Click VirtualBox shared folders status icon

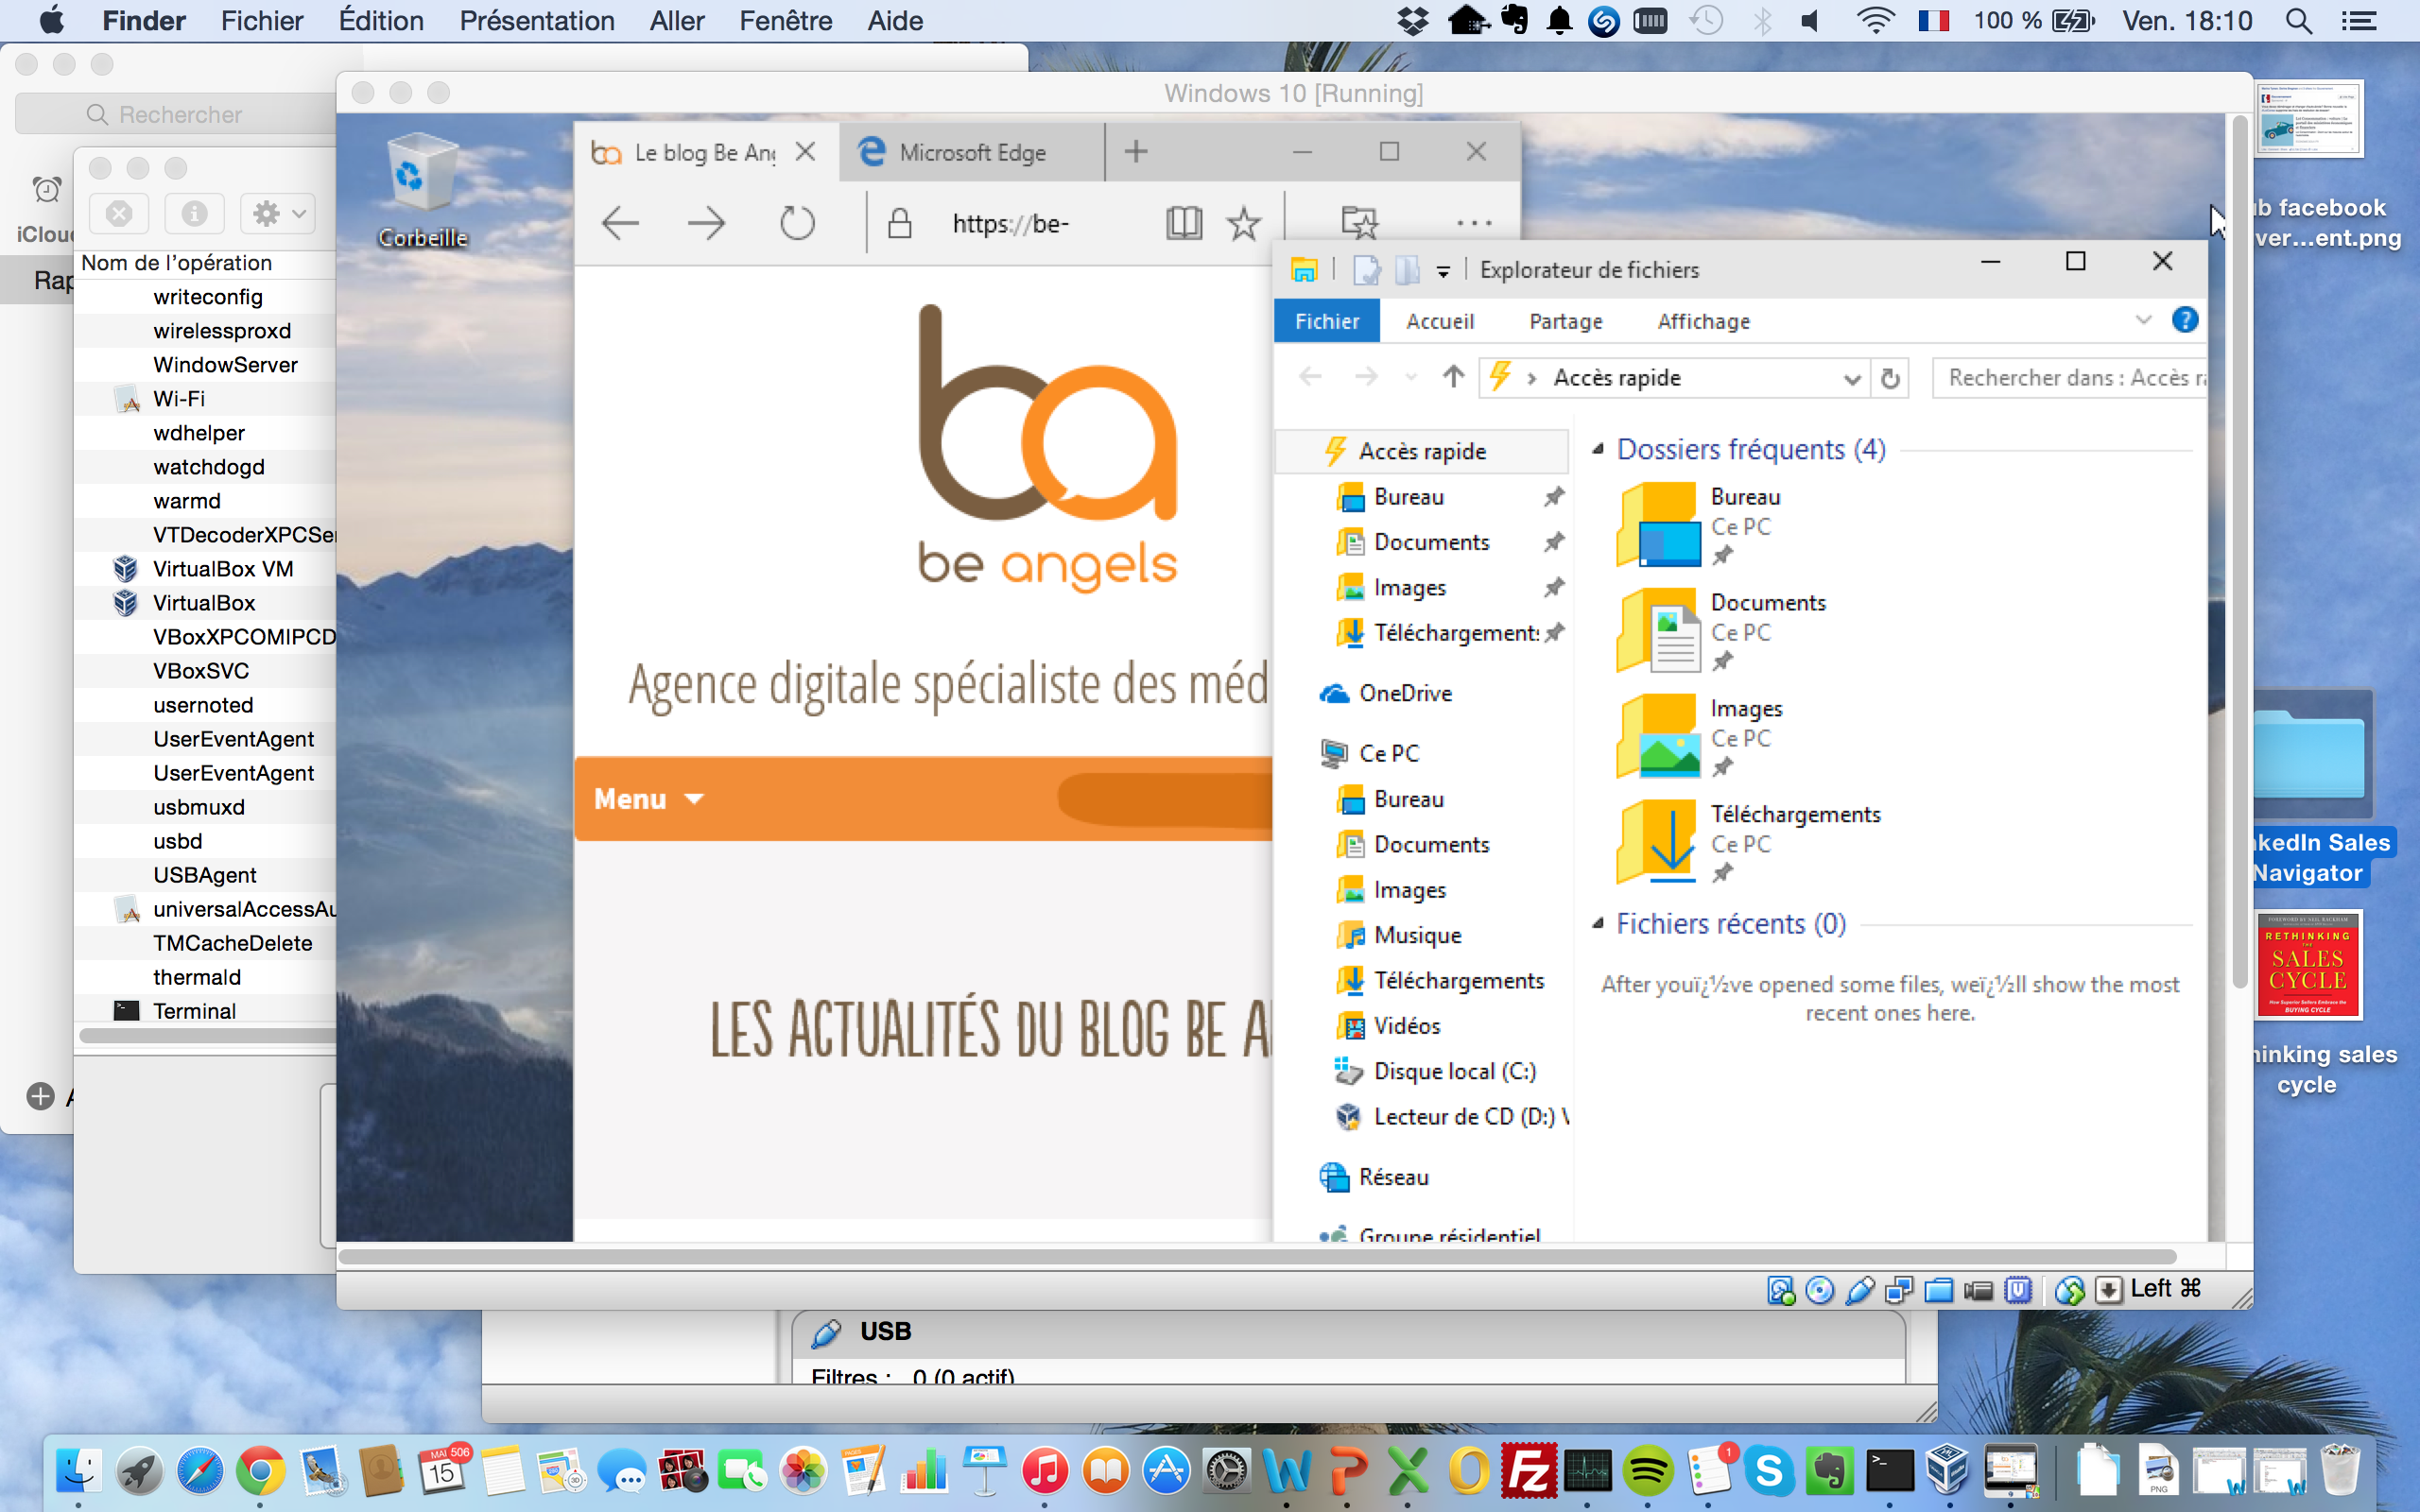tap(1938, 1290)
